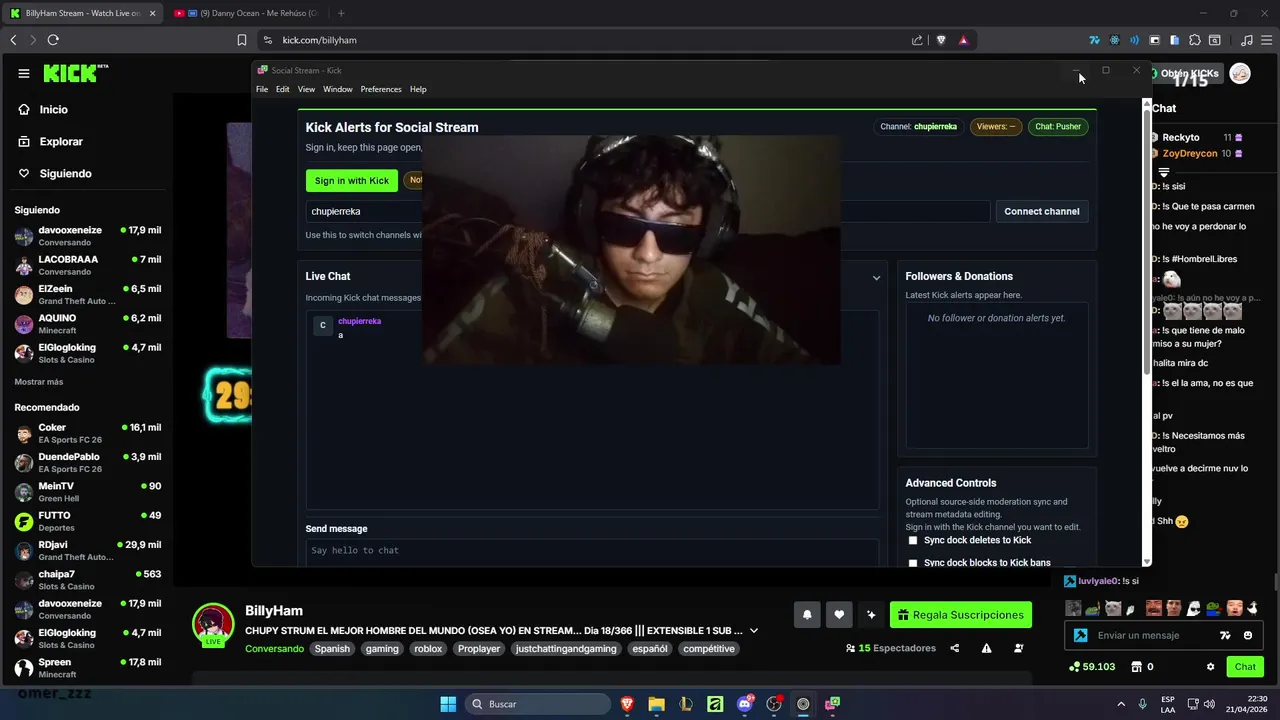This screenshot has width=1280, height=720.
Task: Click the sparkle icon beside the heart button
Action: (x=871, y=615)
